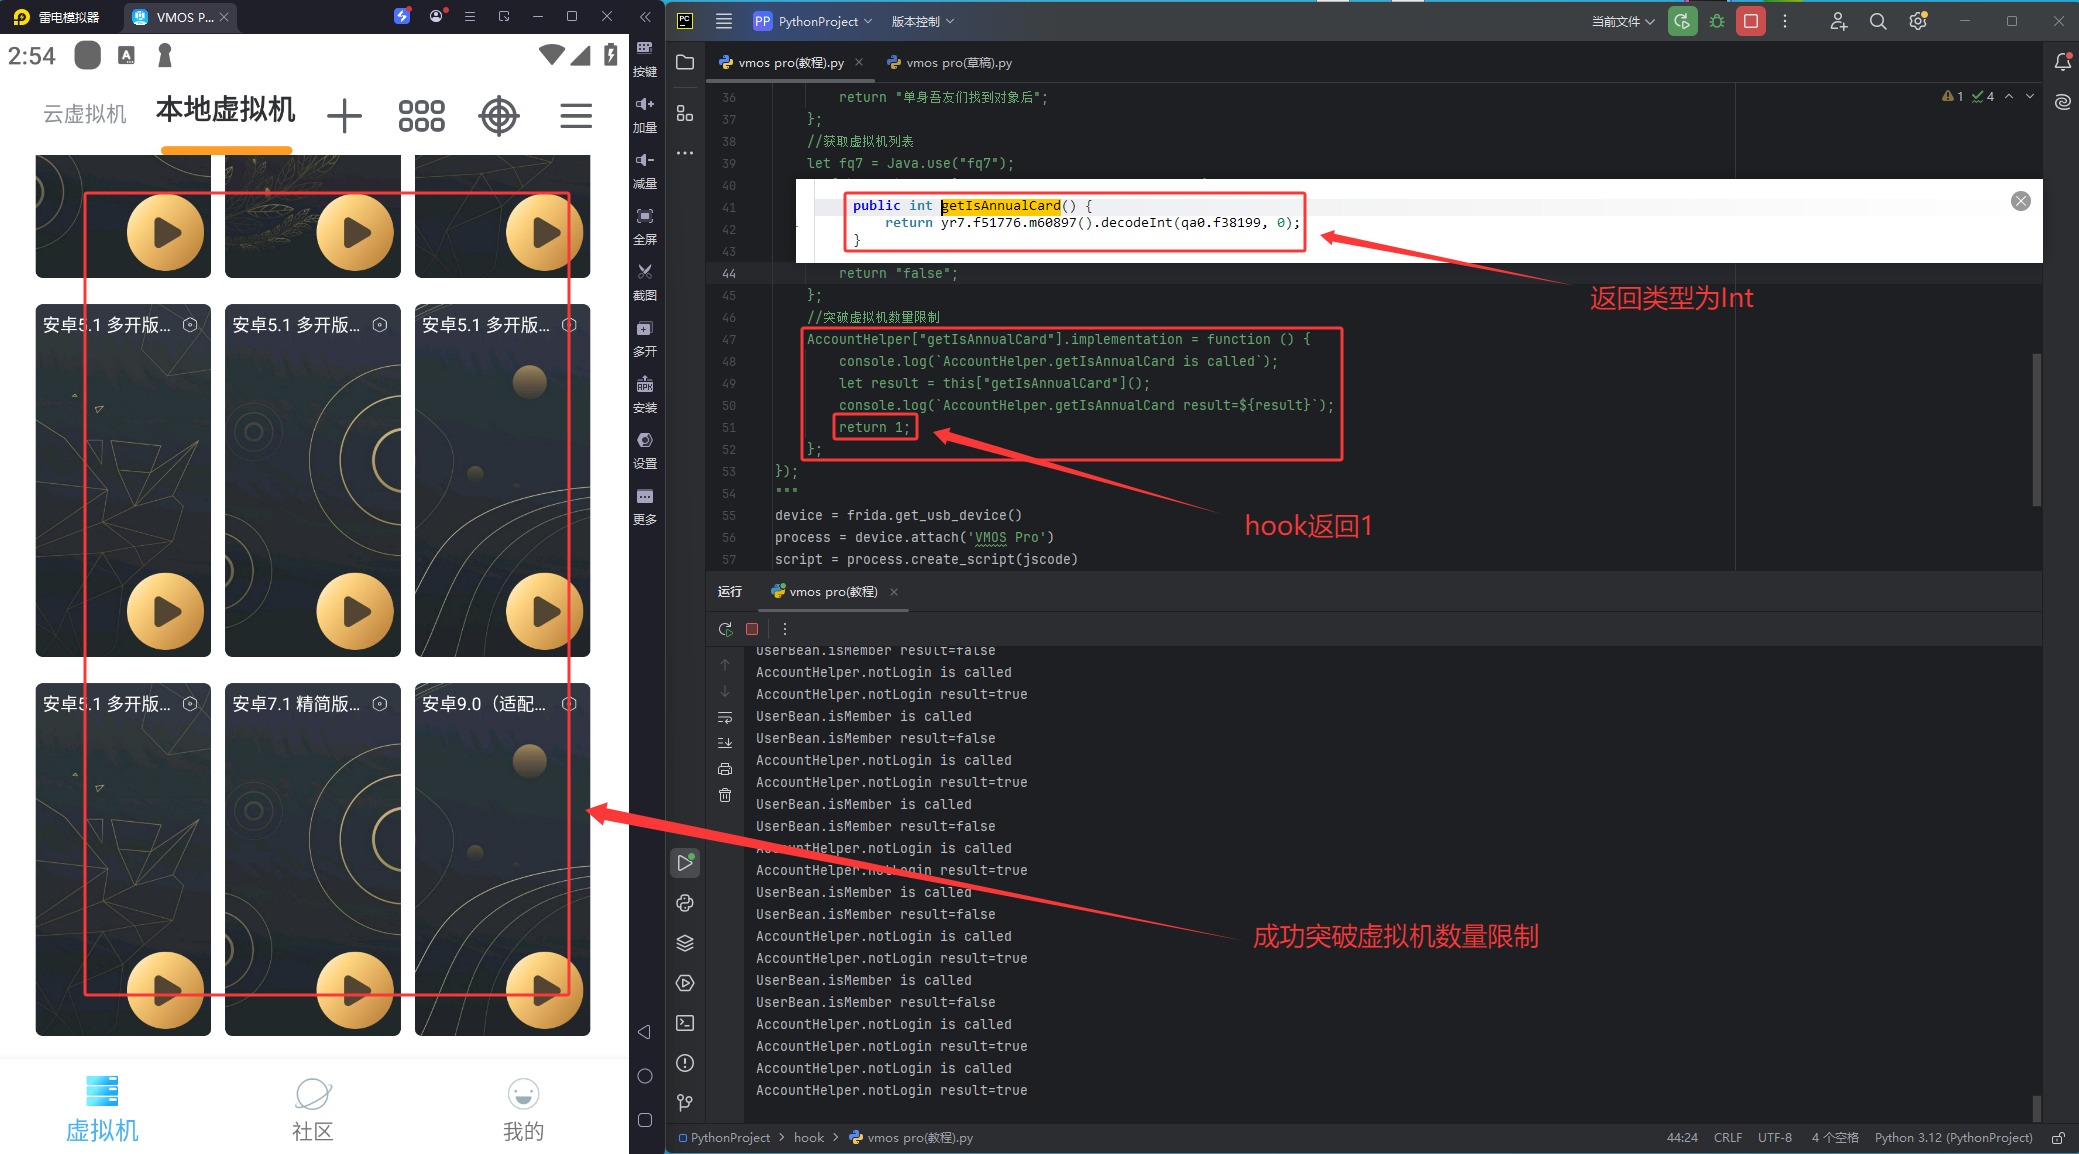2079x1154 pixels.
Task: Open PyCharm notifications bell icon
Action: tap(2062, 63)
